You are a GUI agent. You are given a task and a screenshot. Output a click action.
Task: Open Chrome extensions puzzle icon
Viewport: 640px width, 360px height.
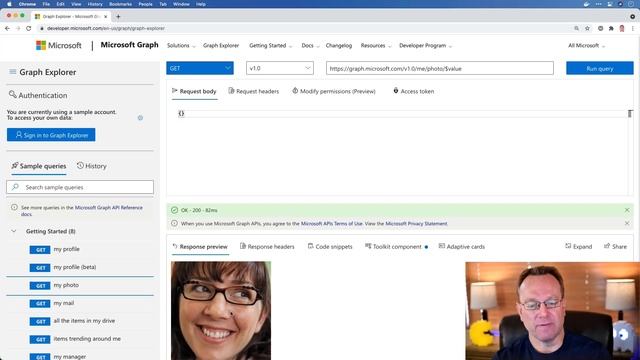coord(611,28)
